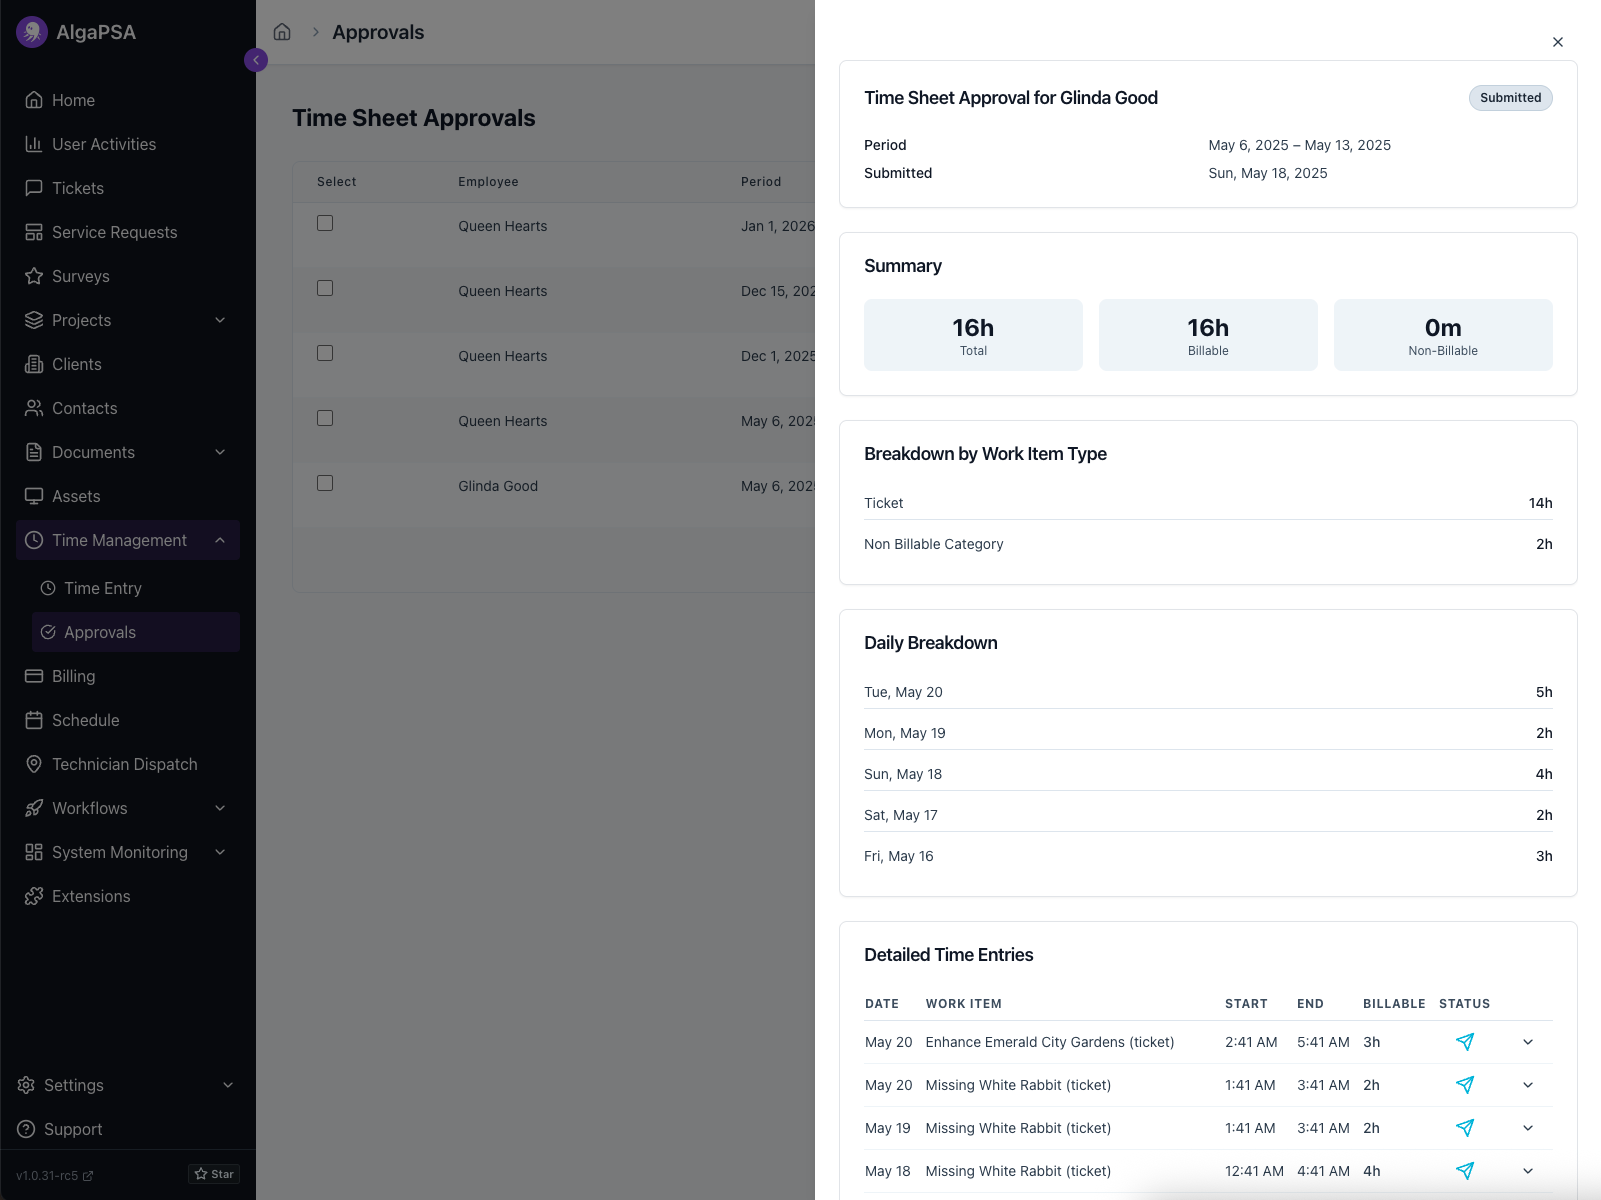Click the 0m Non-Billable summary card

click(1443, 335)
